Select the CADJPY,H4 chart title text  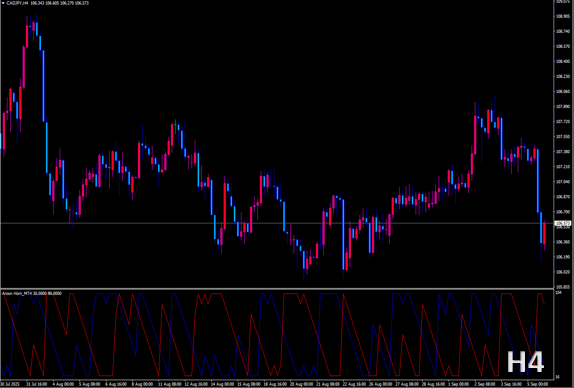click(17, 3)
